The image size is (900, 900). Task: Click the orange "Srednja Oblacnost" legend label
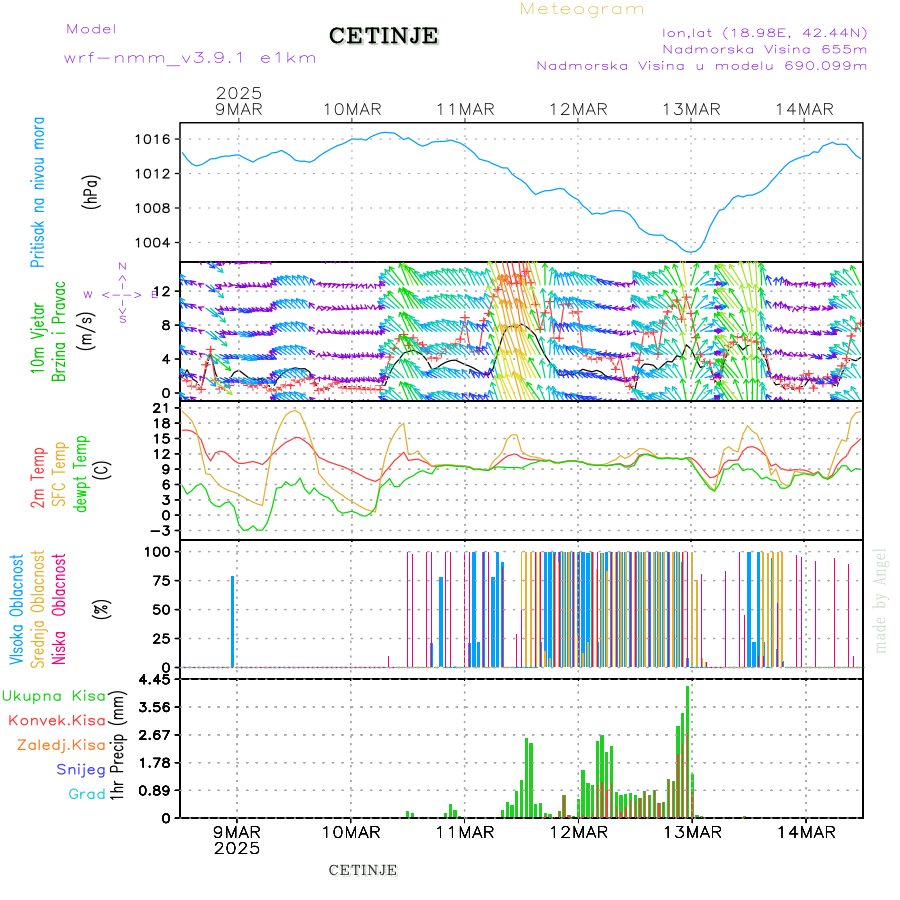(x=38, y=608)
